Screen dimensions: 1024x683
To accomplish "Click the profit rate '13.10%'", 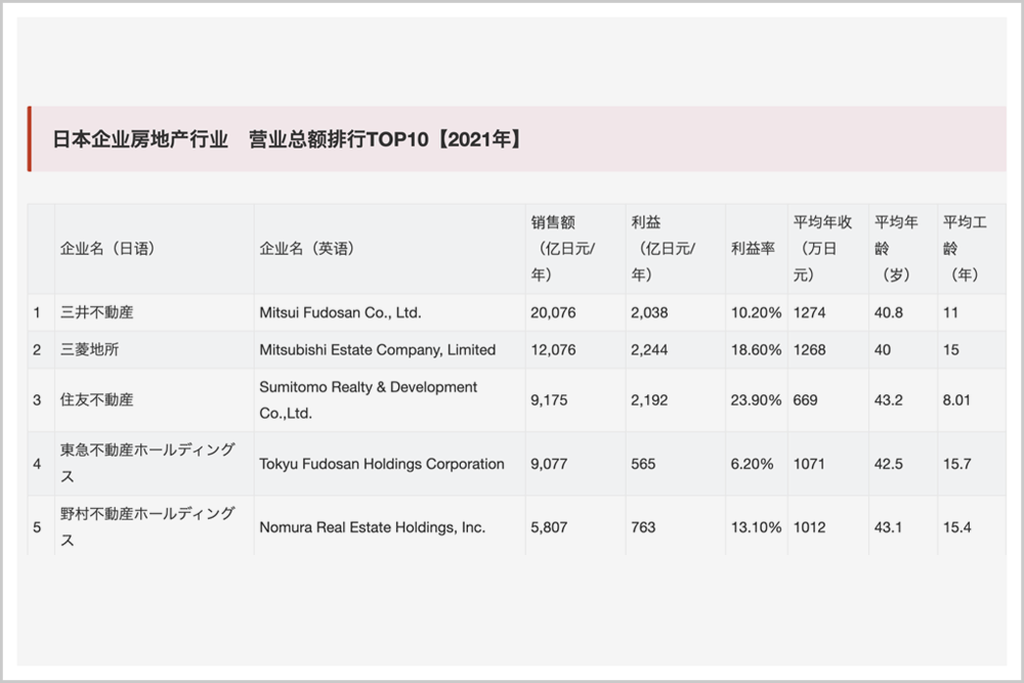I will 756,527.
